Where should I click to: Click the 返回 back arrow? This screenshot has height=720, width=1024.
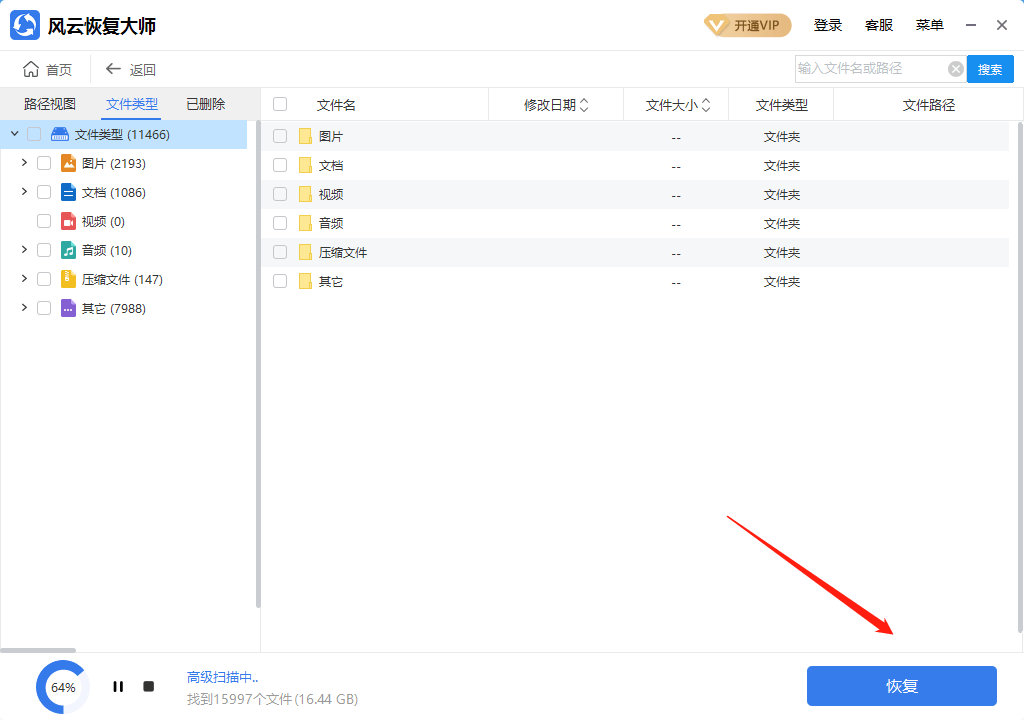(113, 69)
